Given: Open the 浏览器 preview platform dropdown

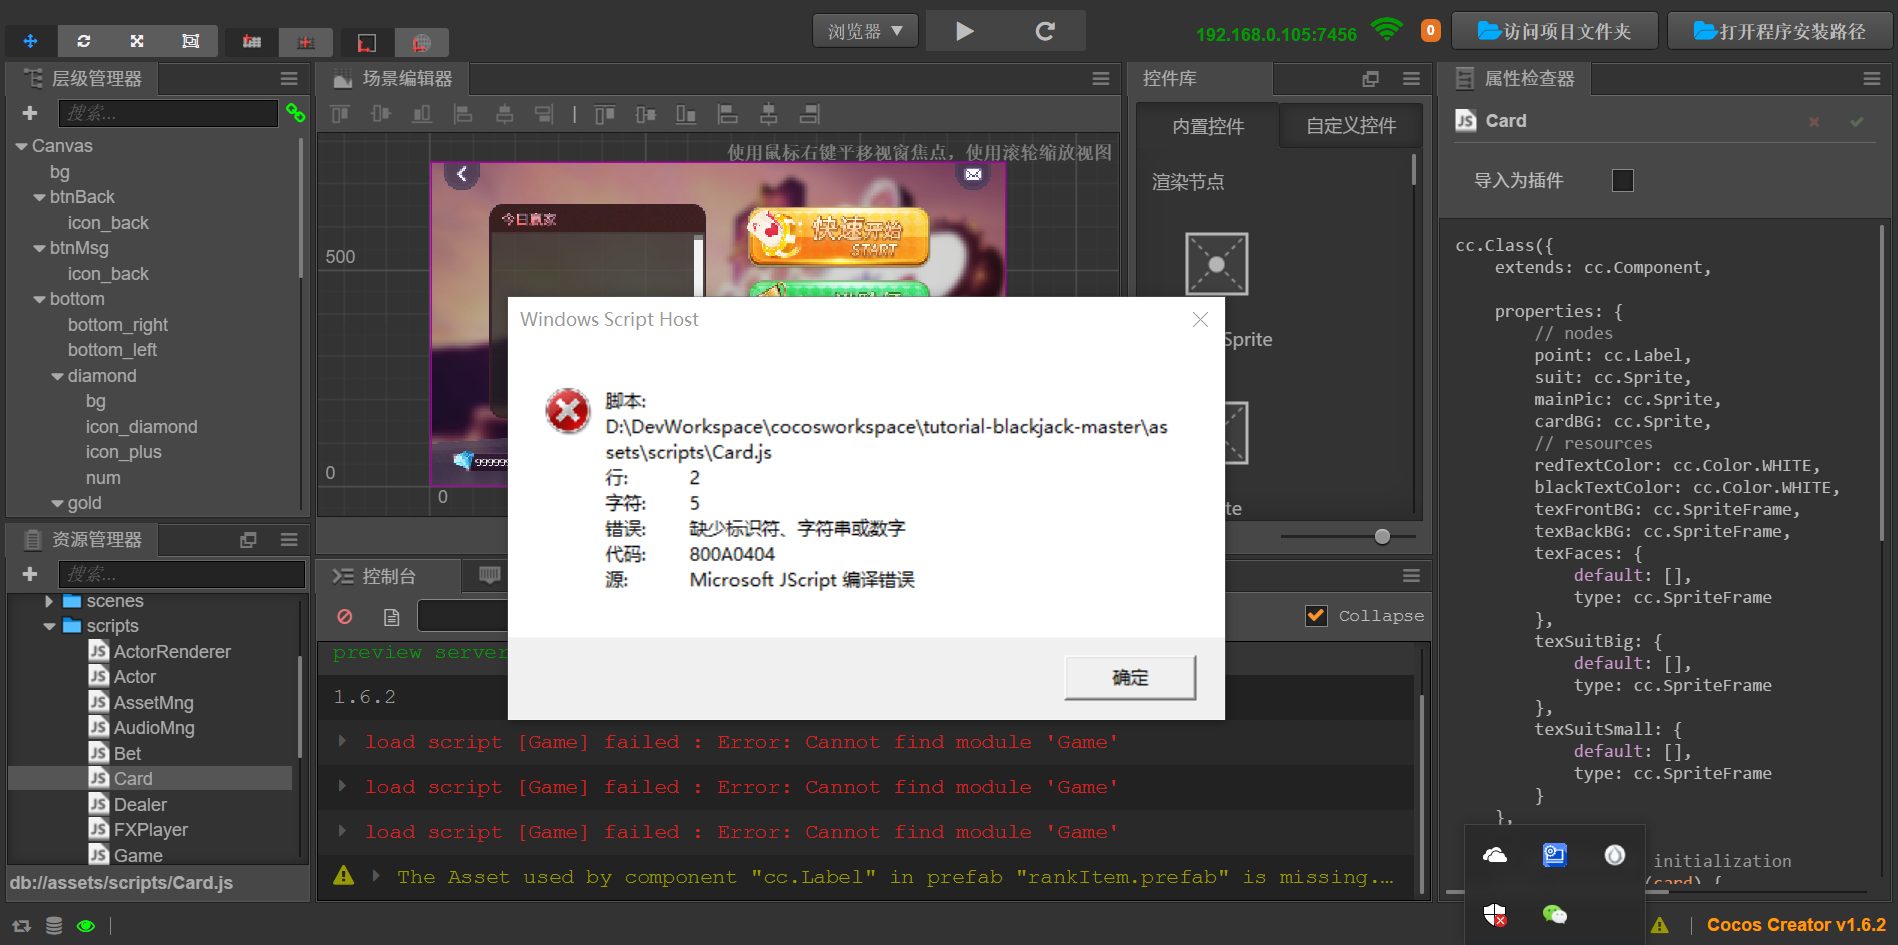Looking at the screenshot, I should (865, 31).
